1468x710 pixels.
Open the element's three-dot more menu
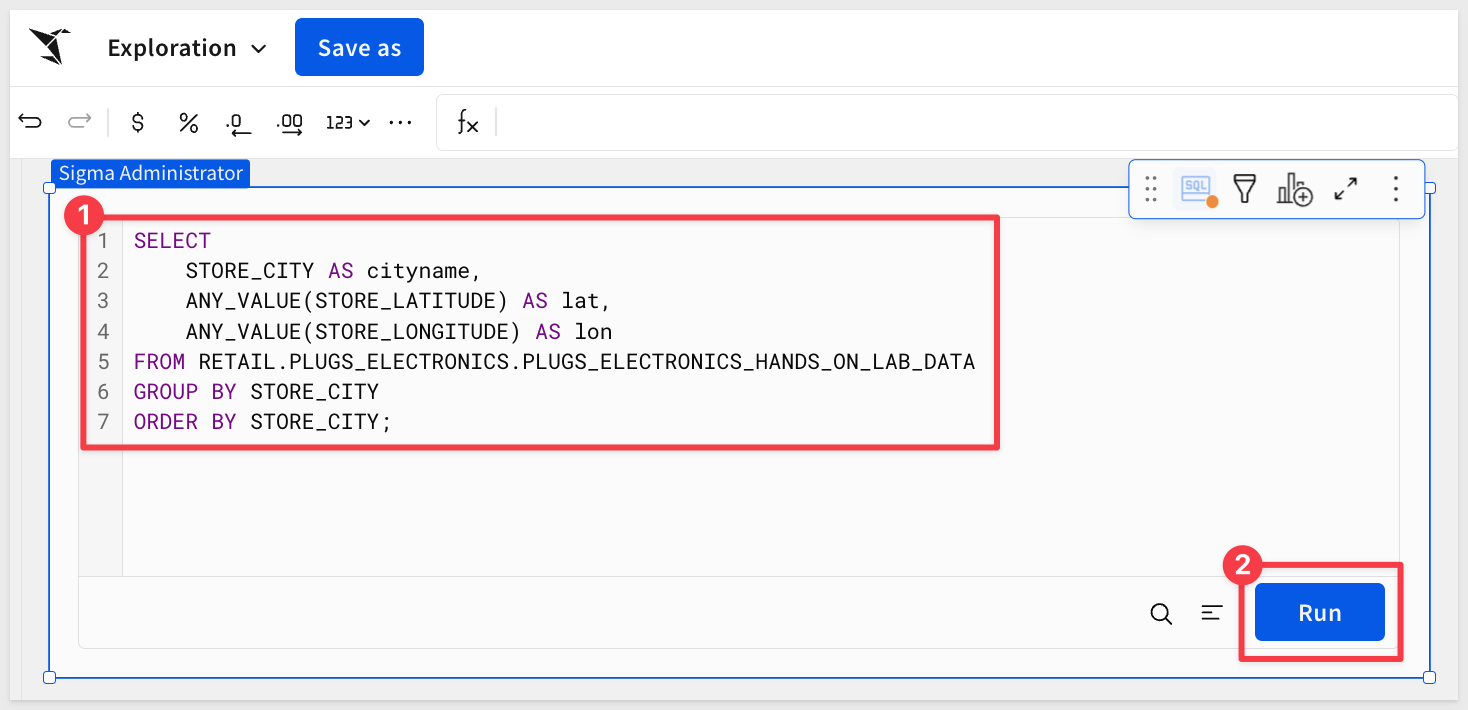click(1396, 189)
